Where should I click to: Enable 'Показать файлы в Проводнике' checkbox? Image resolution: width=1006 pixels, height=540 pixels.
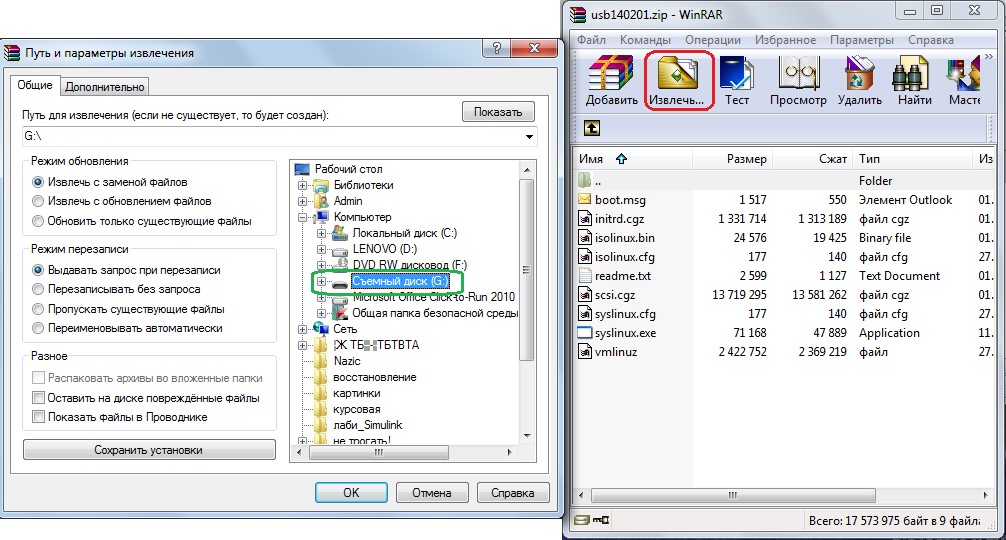[39, 417]
